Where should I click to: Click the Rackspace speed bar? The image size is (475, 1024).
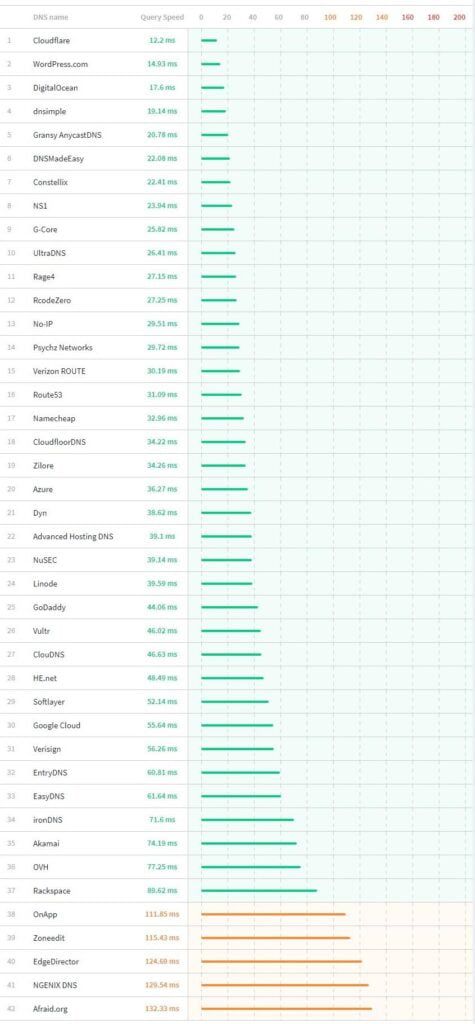point(259,891)
